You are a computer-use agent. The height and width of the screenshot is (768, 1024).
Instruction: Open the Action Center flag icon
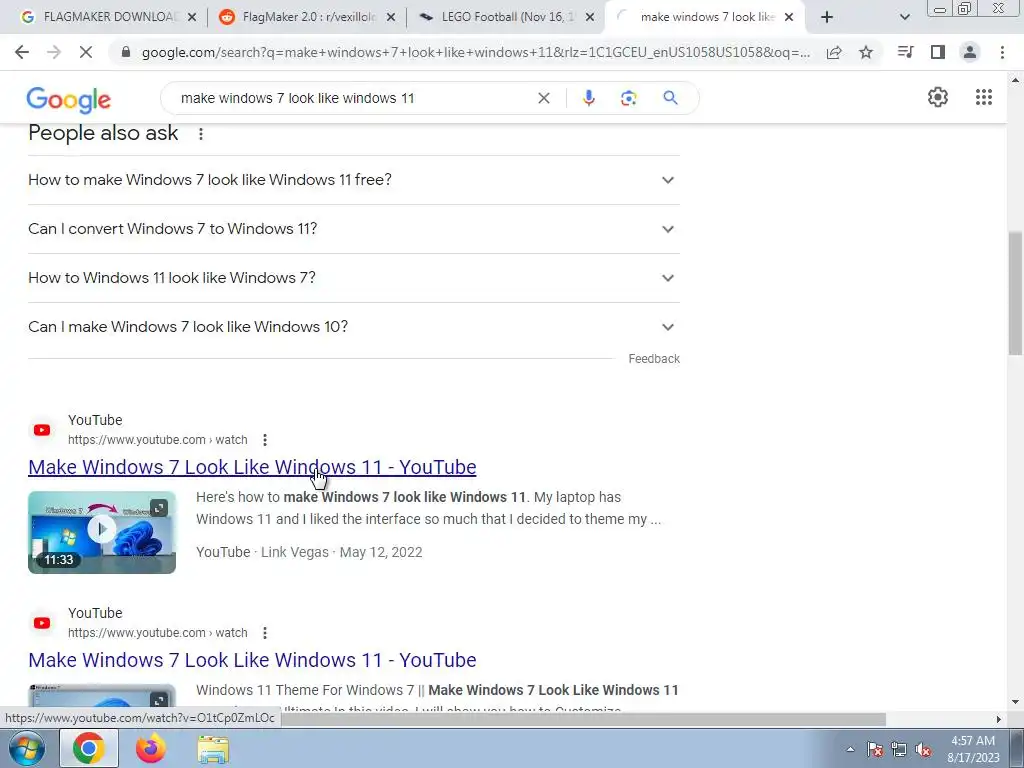click(874, 749)
